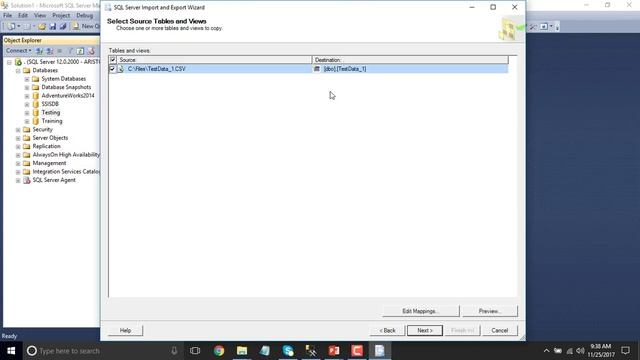
Task: Click the Refresh icon in Object Explorer toolbar
Action: [x=80, y=51]
